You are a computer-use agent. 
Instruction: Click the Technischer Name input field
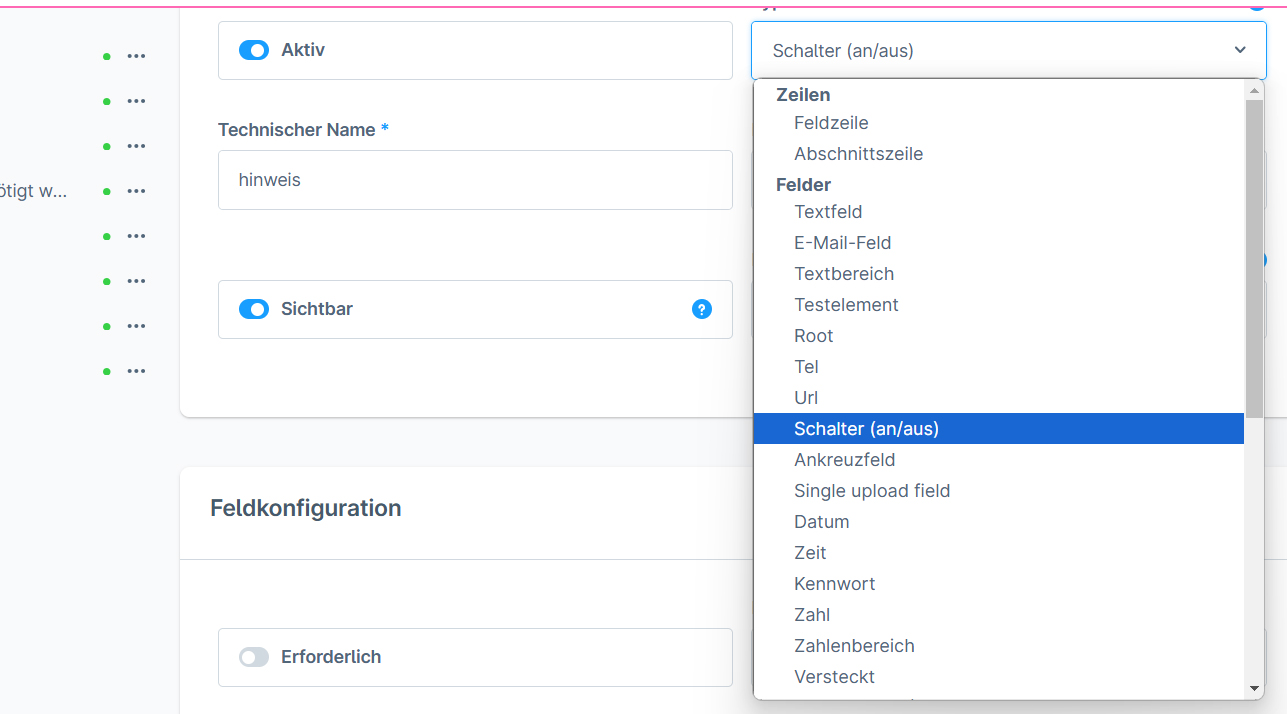click(x=475, y=180)
